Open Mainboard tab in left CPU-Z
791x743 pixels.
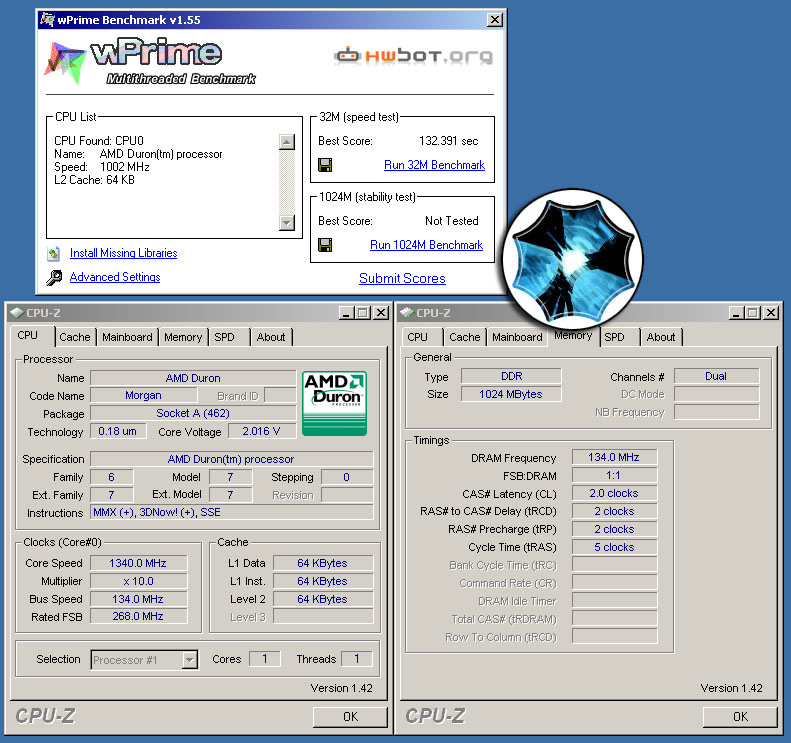click(127, 337)
